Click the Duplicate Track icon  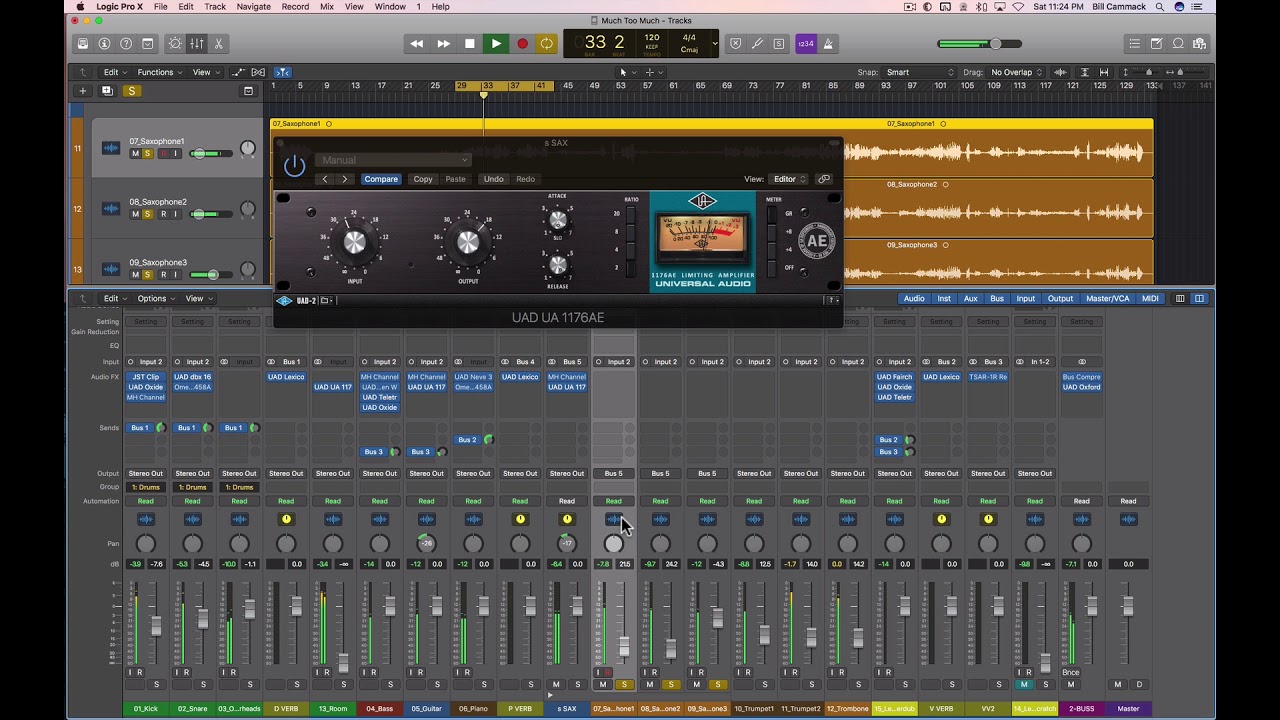(107, 91)
